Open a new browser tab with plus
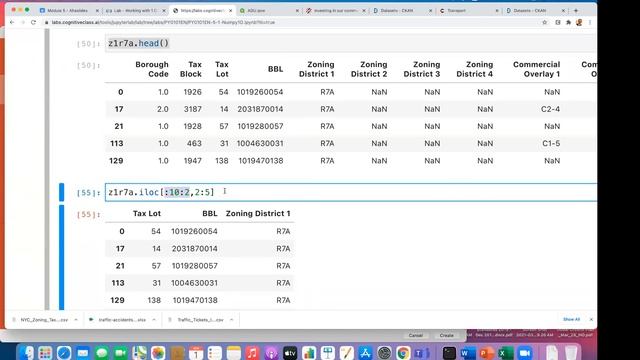This screenshot has width=640, height=360. point(576,11)
